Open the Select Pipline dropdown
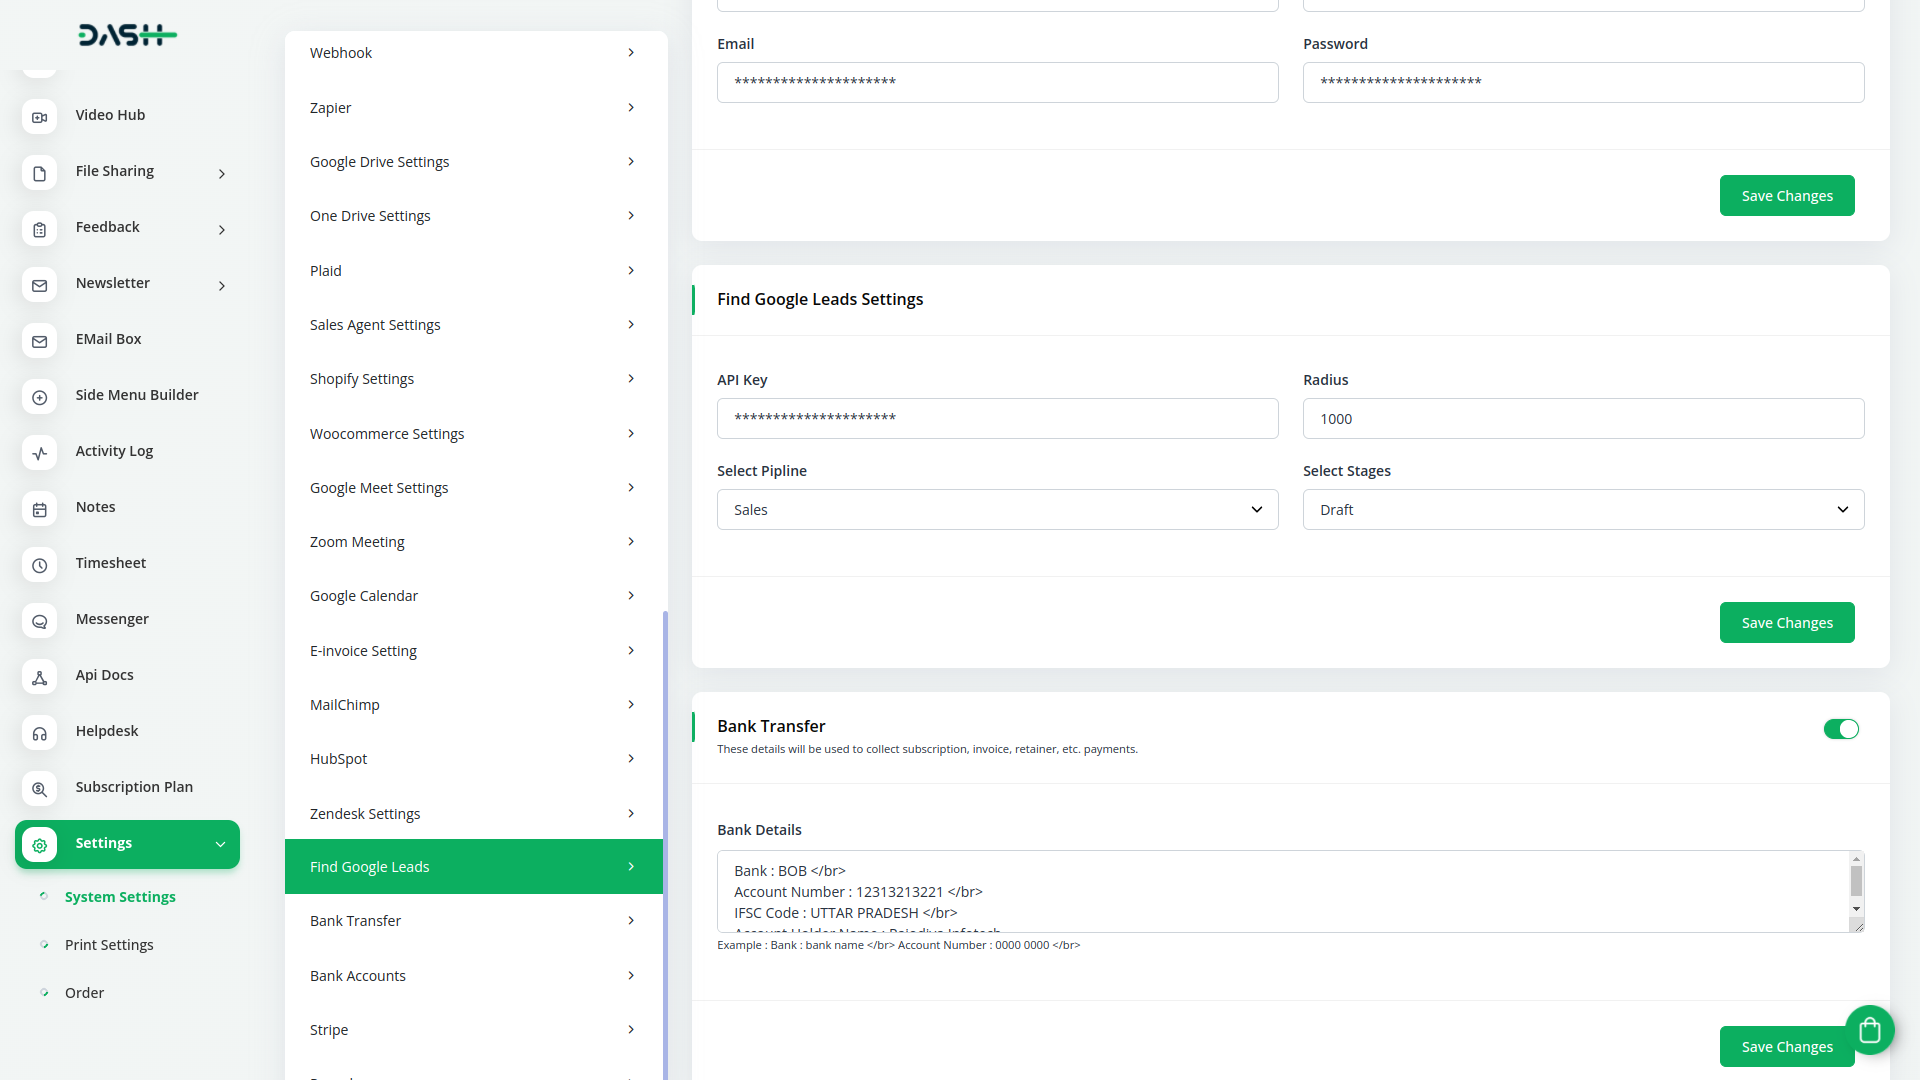The width and height of the screenshot is (1920, 1080). click(x=997, y=510)
